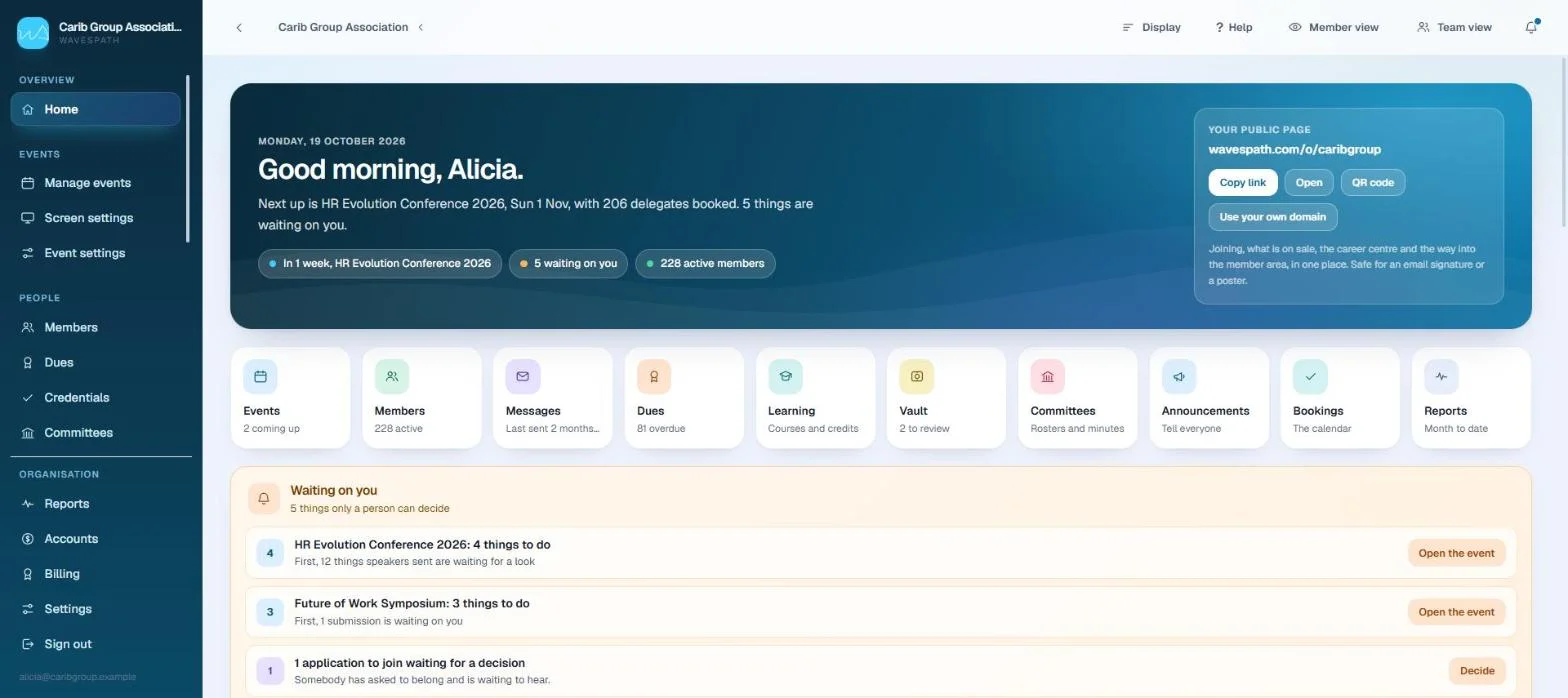
Task: Click the Manage events calendar icon
Action: pos(28,183)
